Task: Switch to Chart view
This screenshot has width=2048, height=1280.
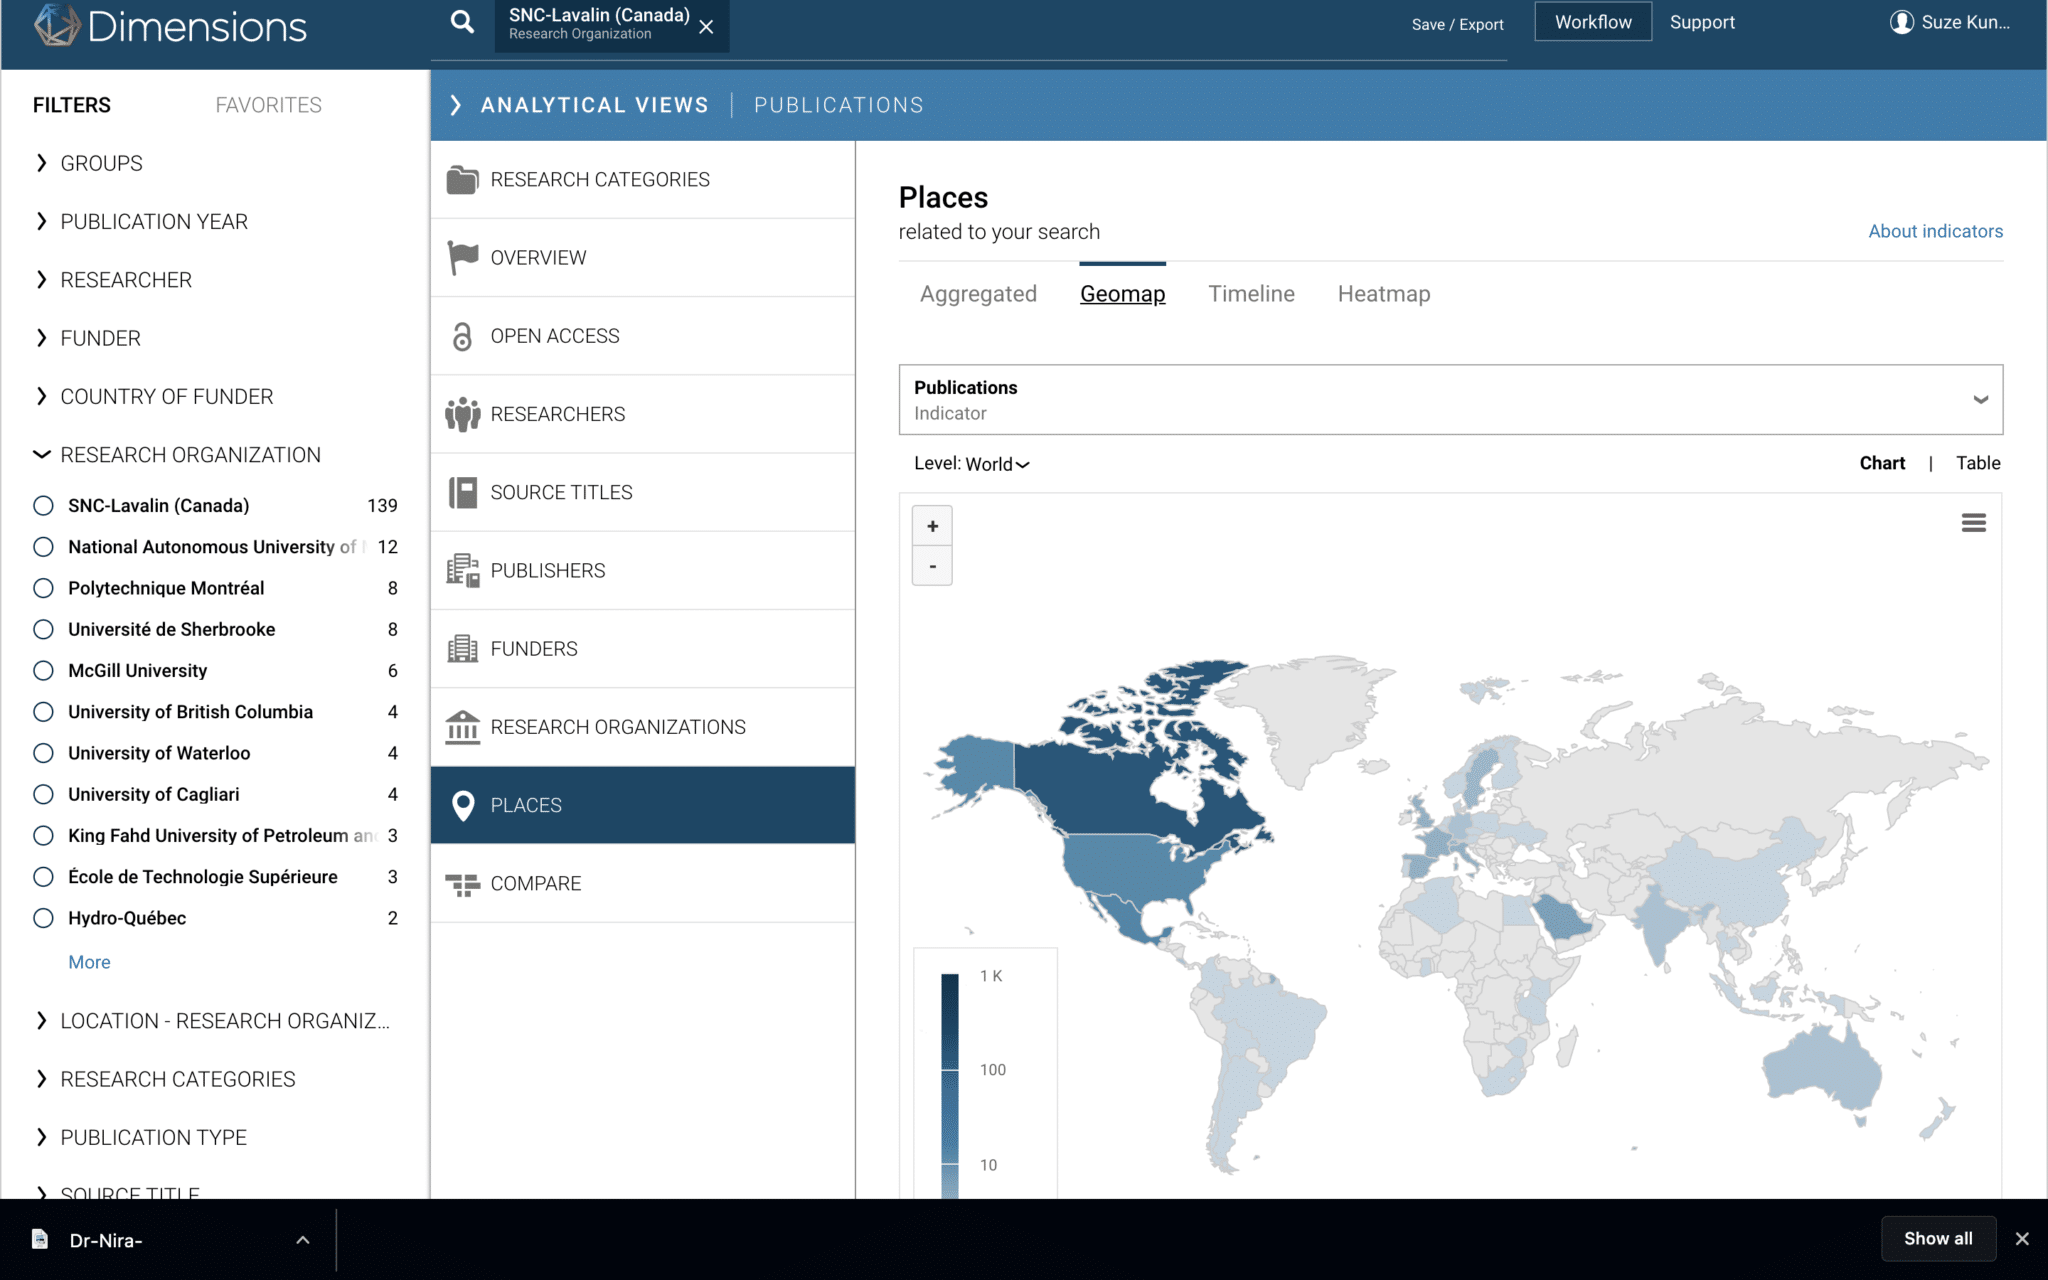Action: pyautogui.click(x=1882, y=463)
